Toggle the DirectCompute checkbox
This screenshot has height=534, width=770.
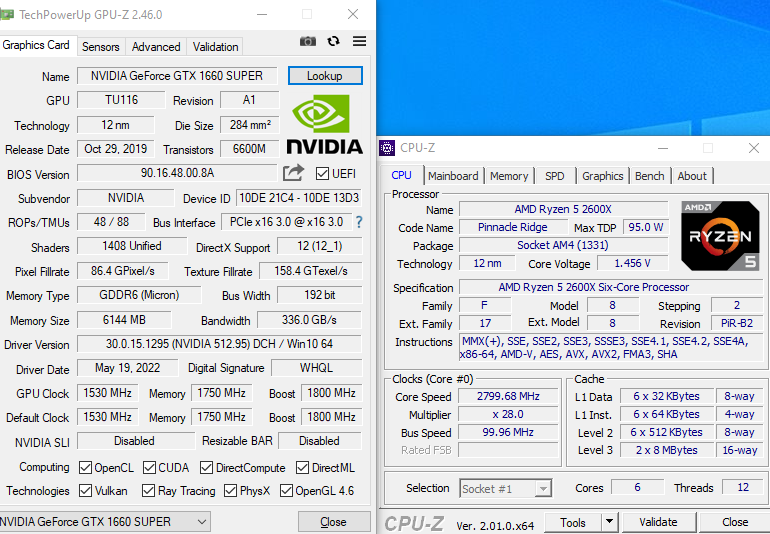tap(206, 468)
